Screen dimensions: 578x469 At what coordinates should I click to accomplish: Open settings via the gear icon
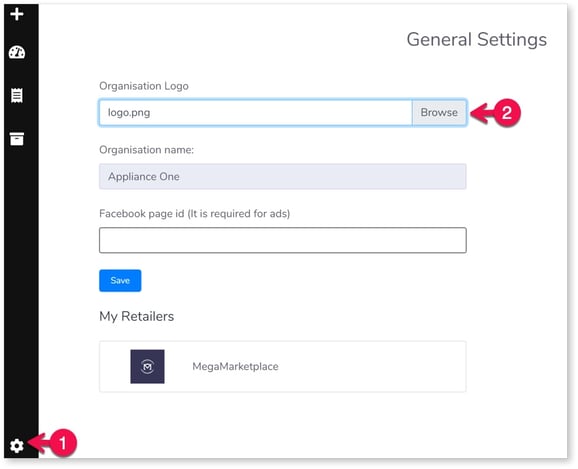pos(17,445)
